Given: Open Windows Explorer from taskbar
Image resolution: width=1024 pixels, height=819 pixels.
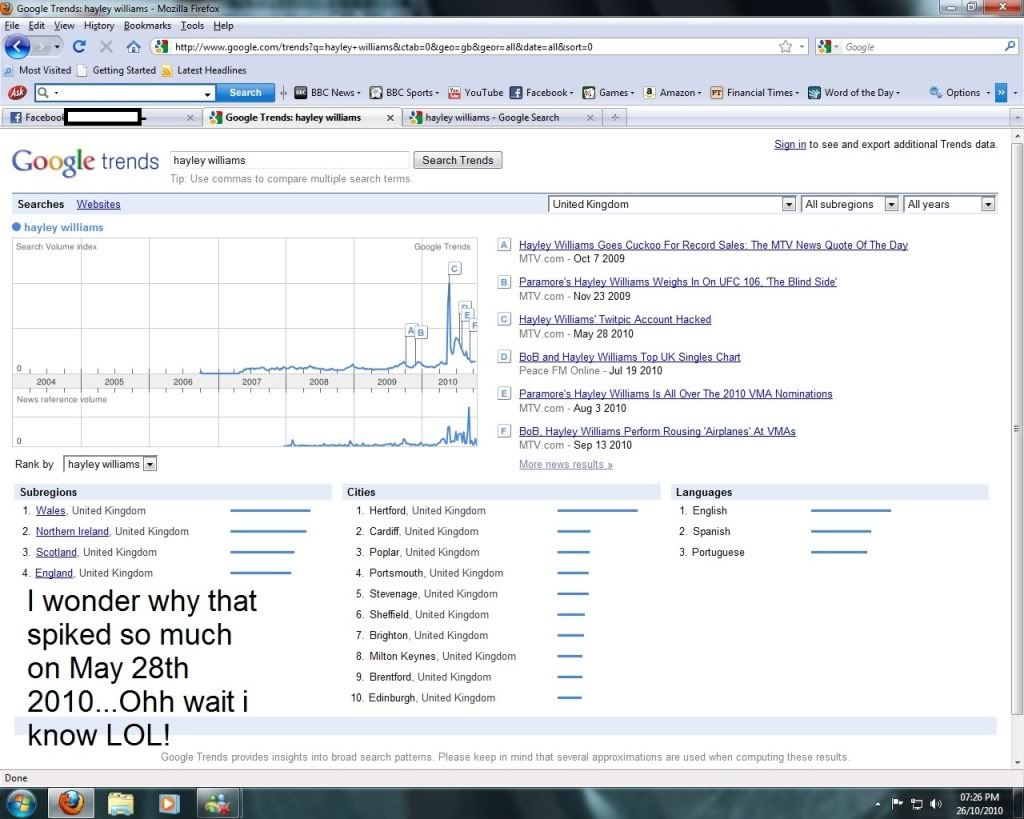Looking at the screenshot, I should [121, 803].
